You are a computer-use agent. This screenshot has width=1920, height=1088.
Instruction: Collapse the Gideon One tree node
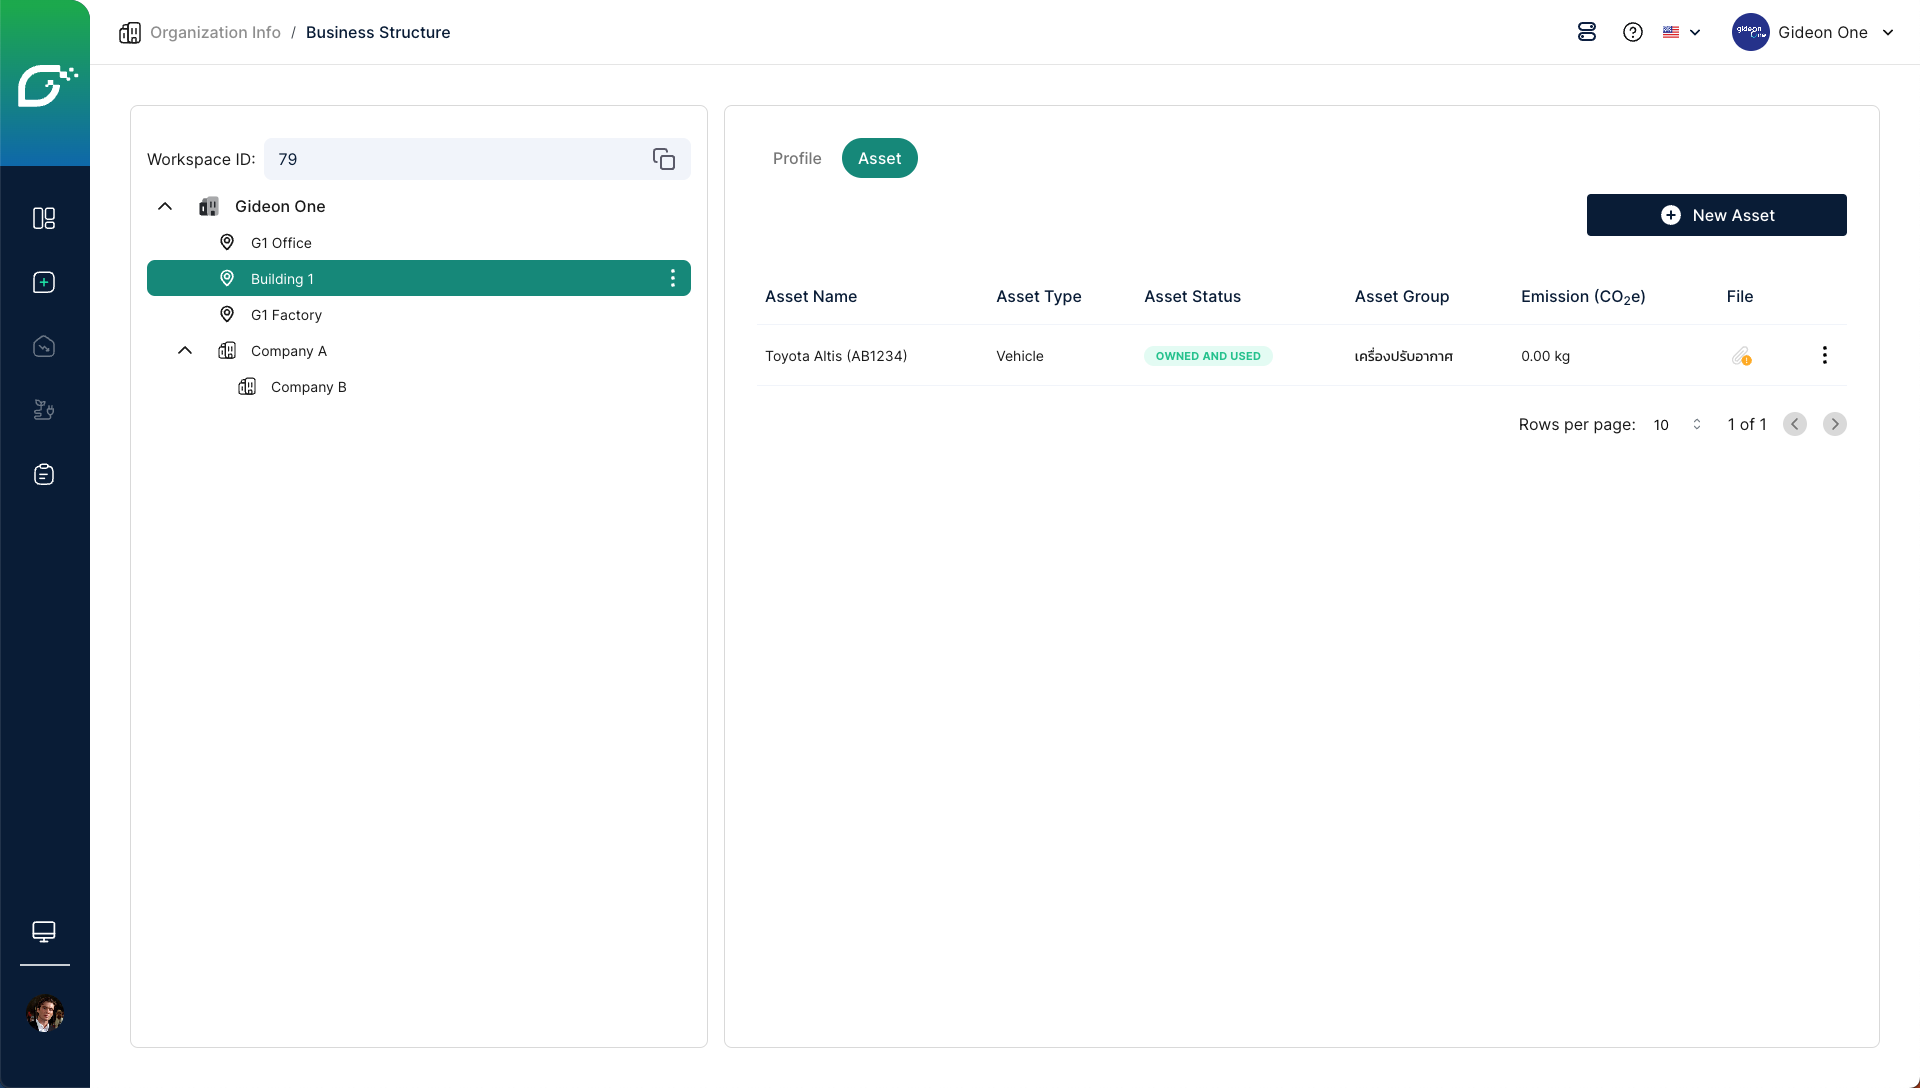tap(165, 206)
